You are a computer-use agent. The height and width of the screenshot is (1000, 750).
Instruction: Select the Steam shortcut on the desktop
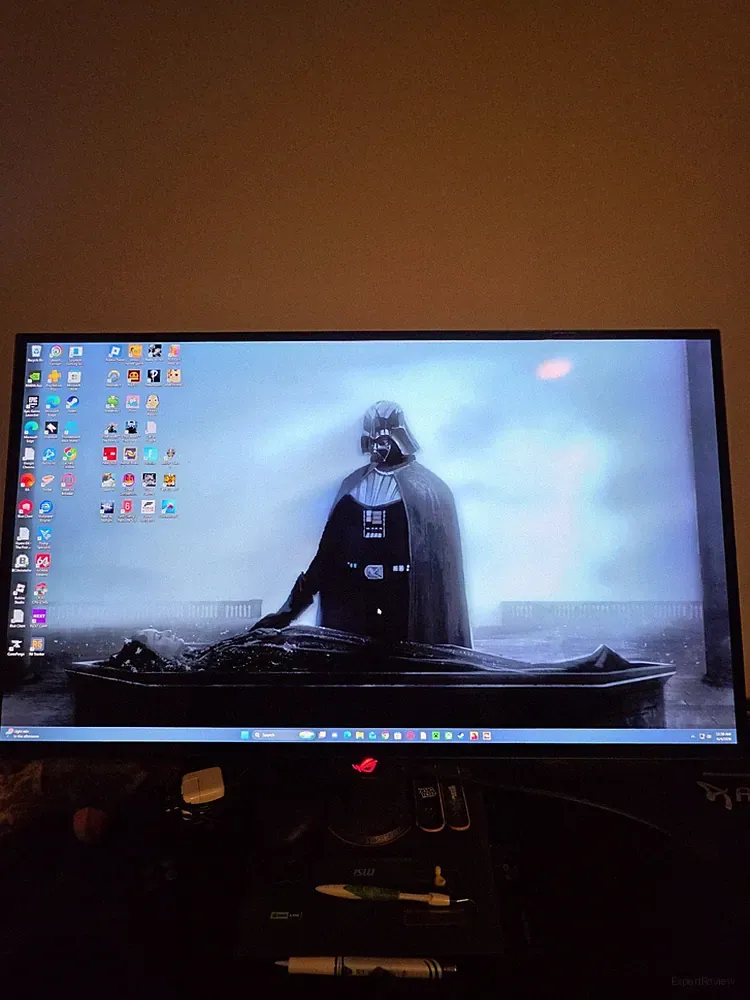(x=73, y=401)
